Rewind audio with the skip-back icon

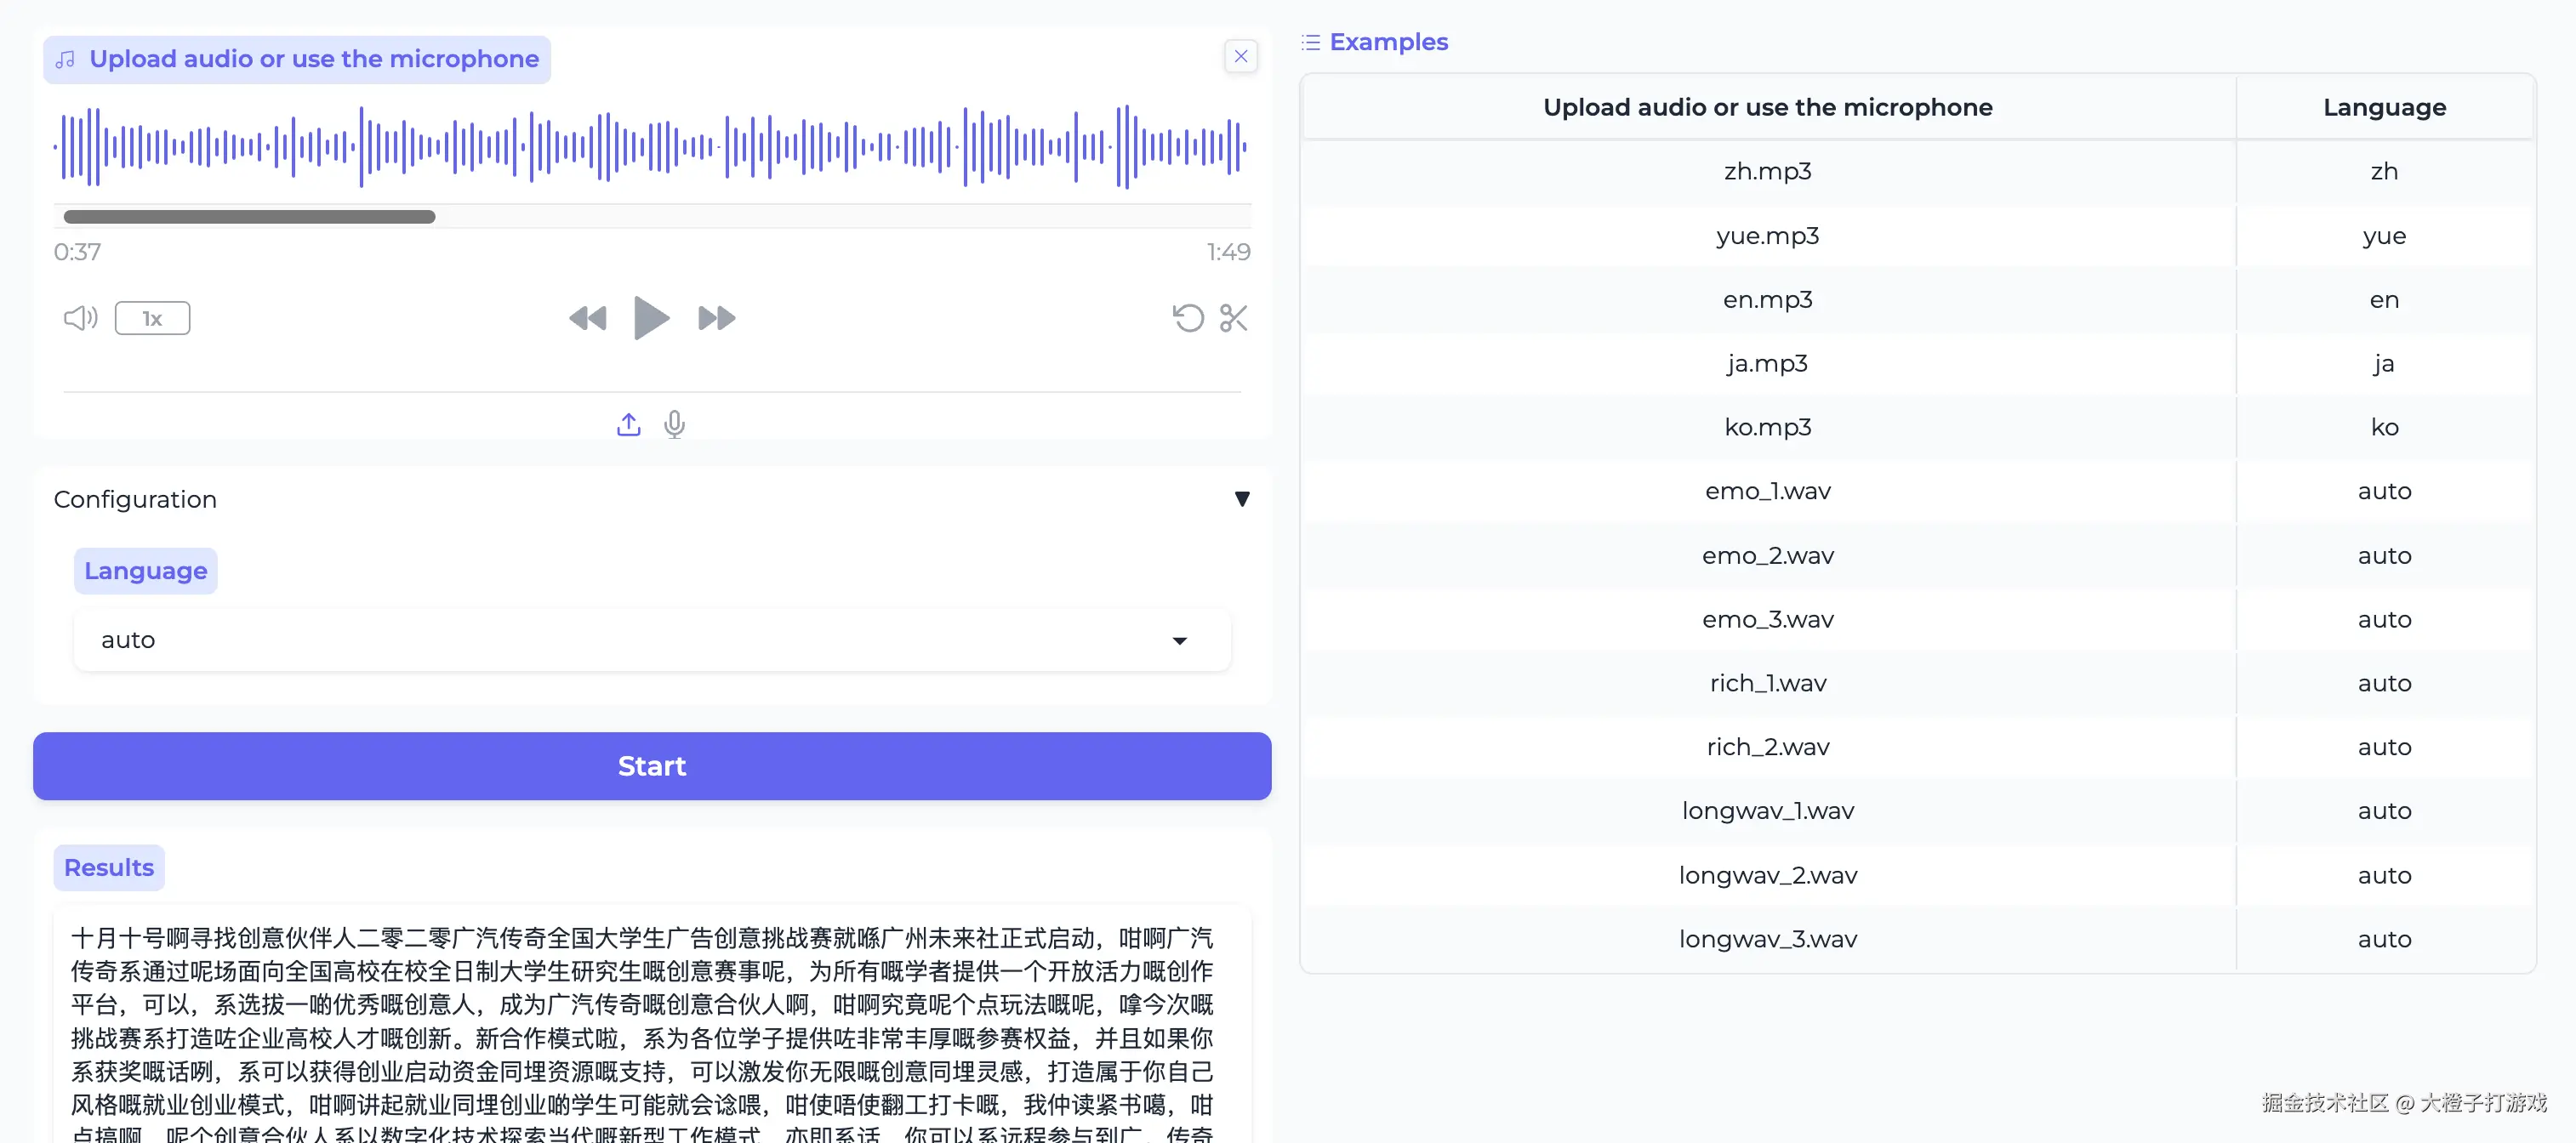coord(587,318)
